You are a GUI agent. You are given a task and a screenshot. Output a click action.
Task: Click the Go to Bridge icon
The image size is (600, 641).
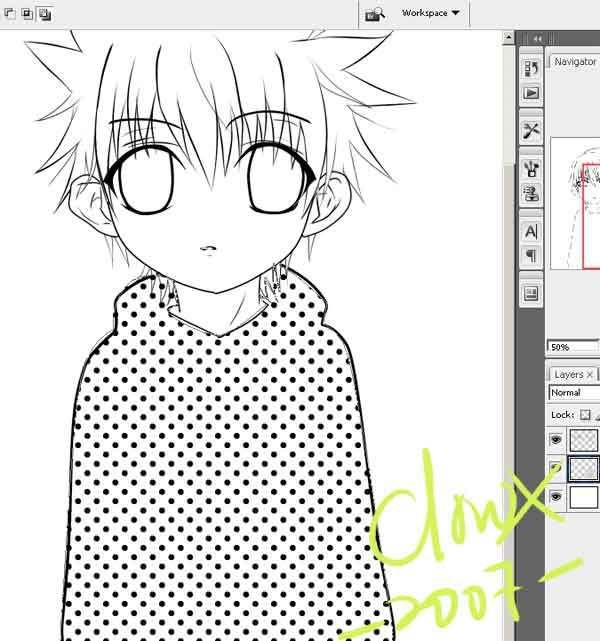(374, 14)
